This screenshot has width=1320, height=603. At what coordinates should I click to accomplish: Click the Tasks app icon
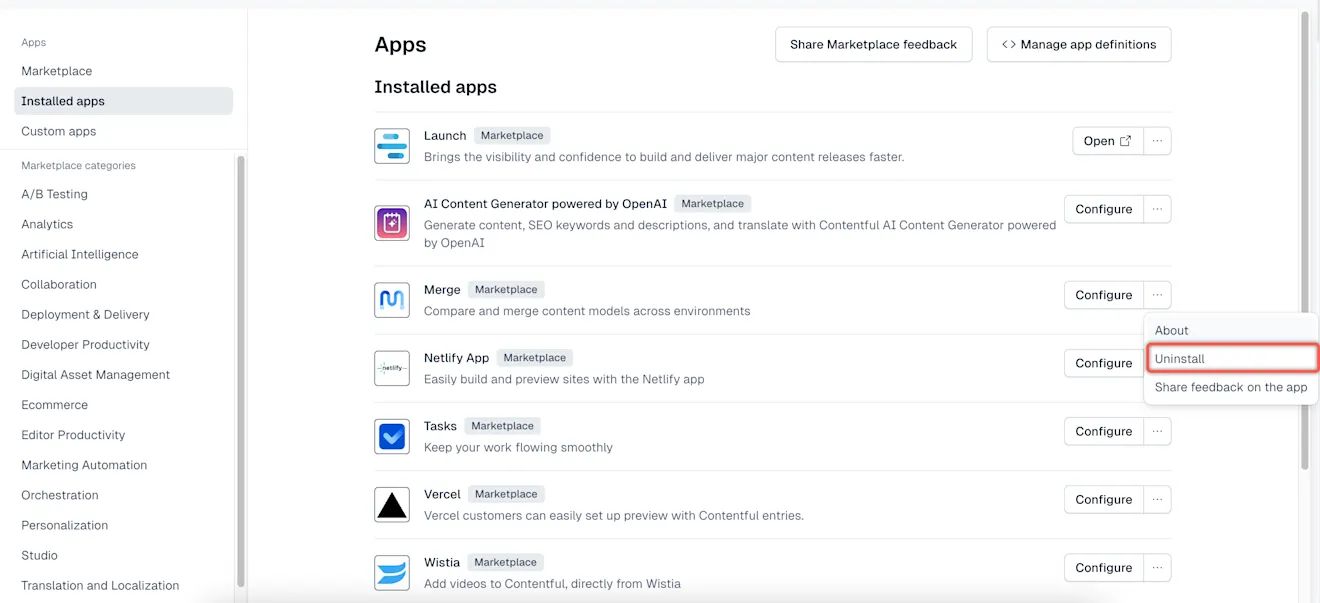[x=392, y=436]
